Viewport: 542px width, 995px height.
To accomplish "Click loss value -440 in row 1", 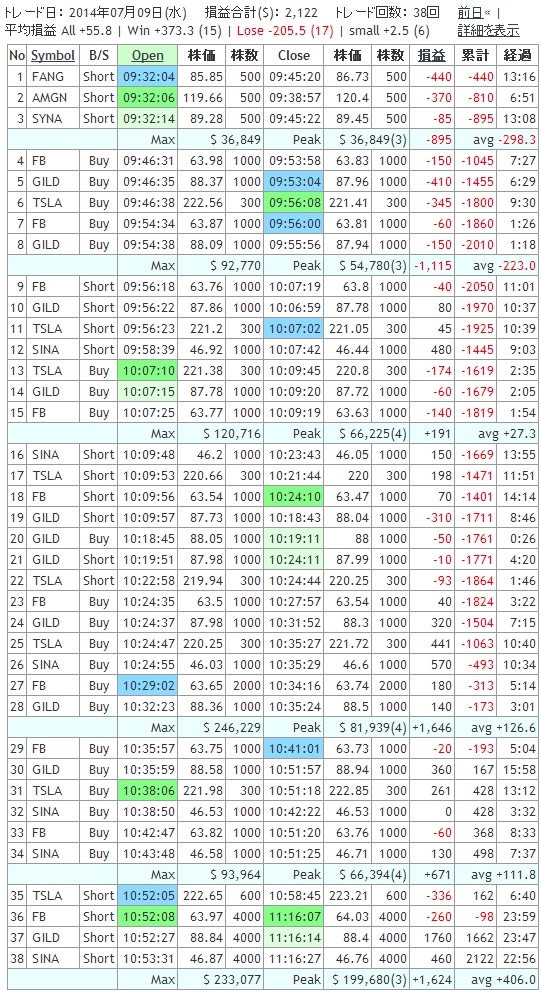I will click(x=437, y=77).
